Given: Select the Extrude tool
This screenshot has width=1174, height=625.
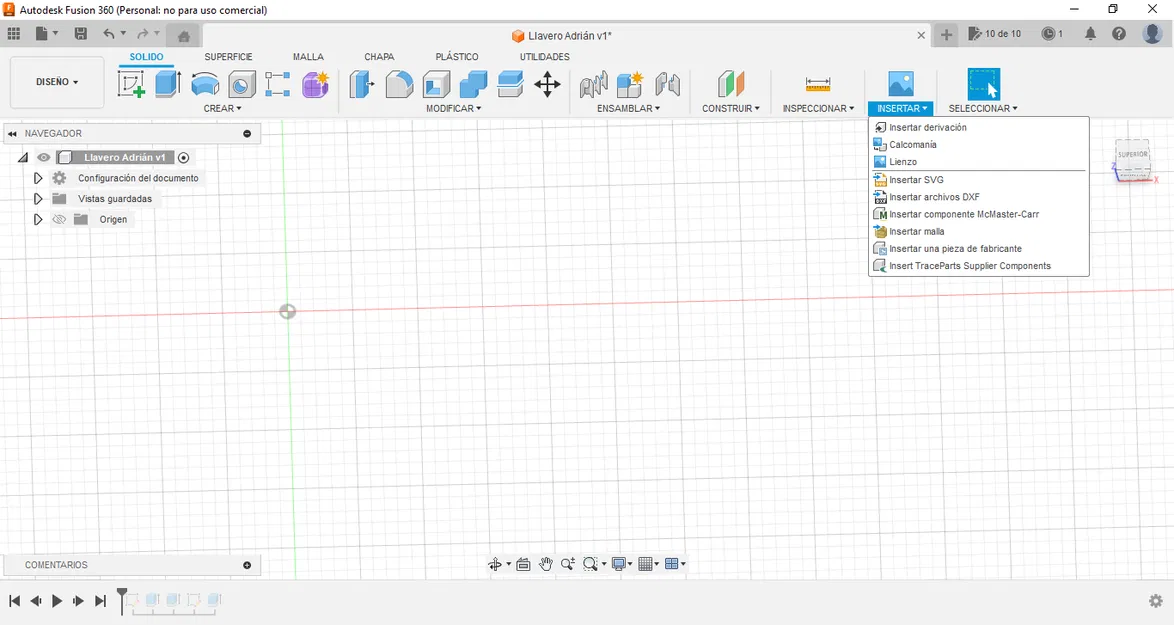Looking at the screenshot, I should [167, 84].
